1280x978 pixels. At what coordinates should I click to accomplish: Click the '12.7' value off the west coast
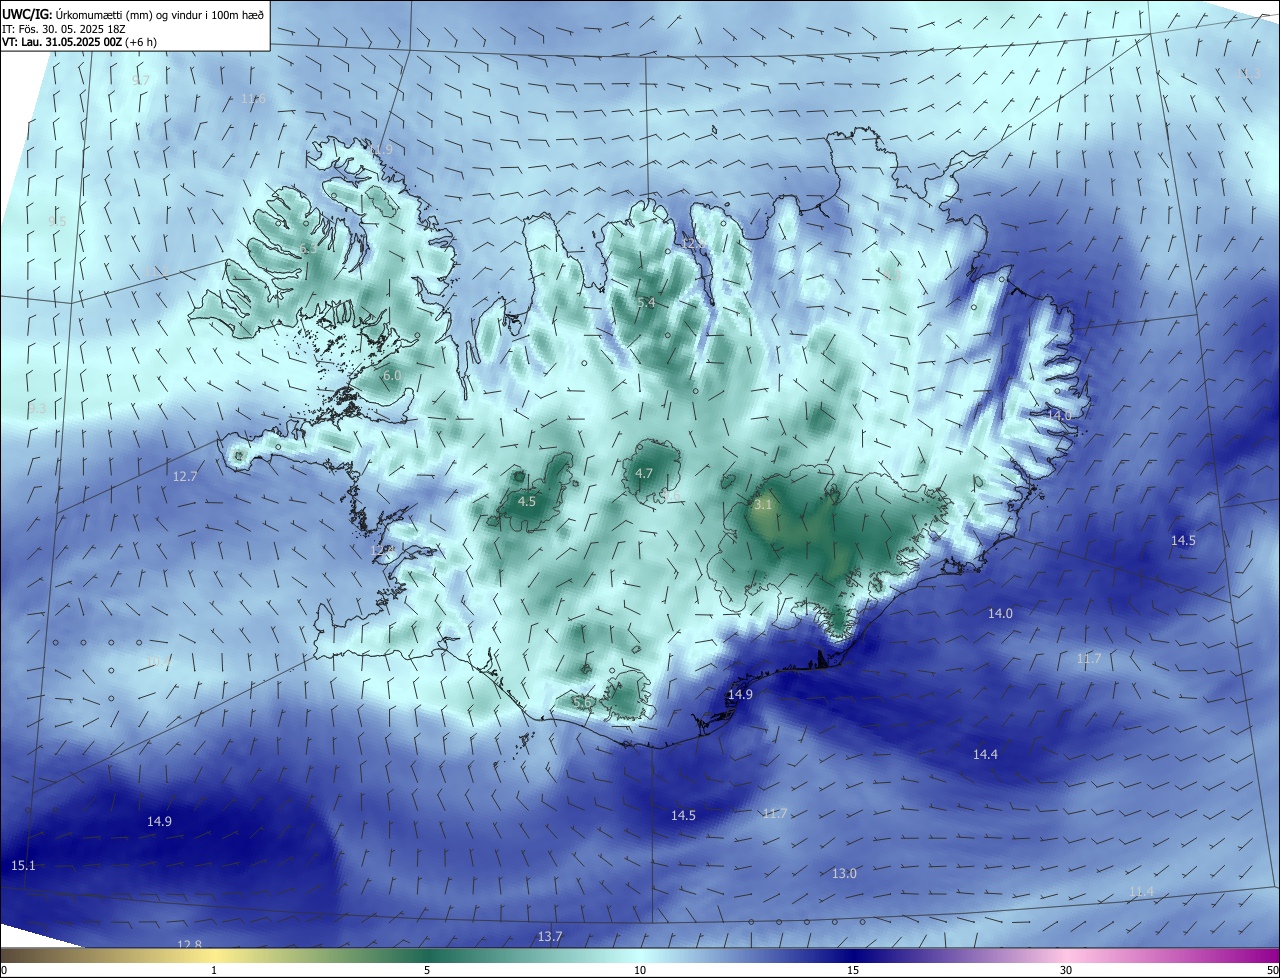[185, 477]
